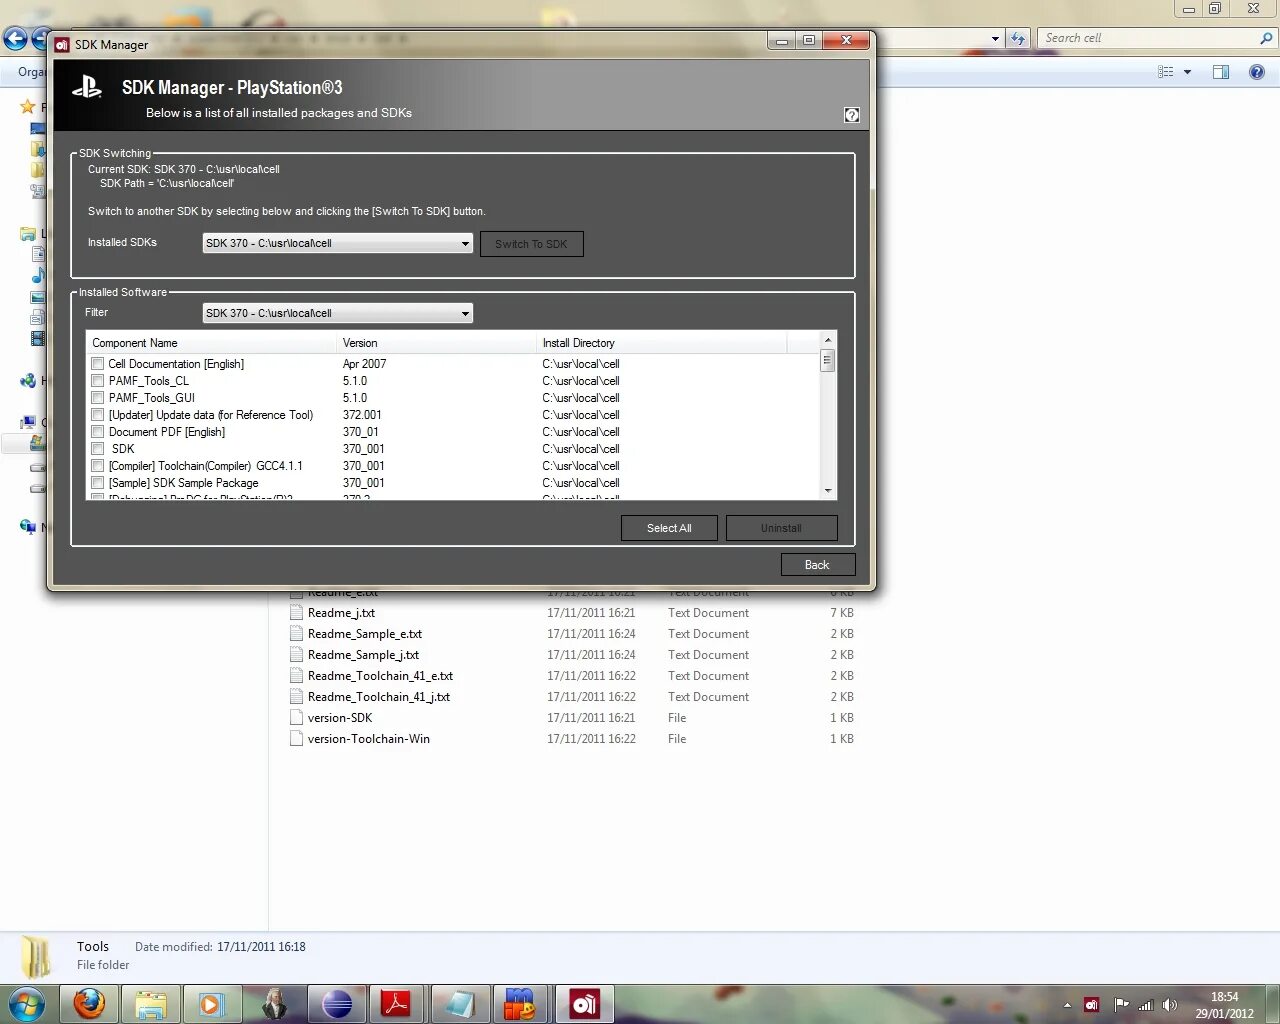Open the media player taskbar icon

point(212,1003)
